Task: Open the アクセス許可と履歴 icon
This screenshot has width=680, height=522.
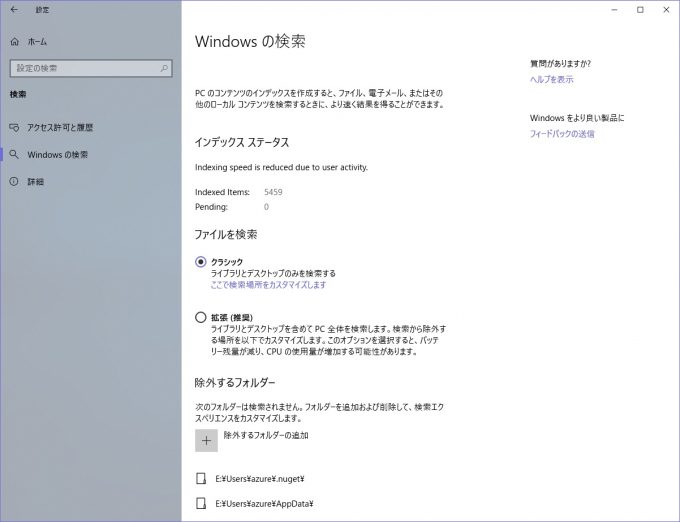Action: (14, 127)
